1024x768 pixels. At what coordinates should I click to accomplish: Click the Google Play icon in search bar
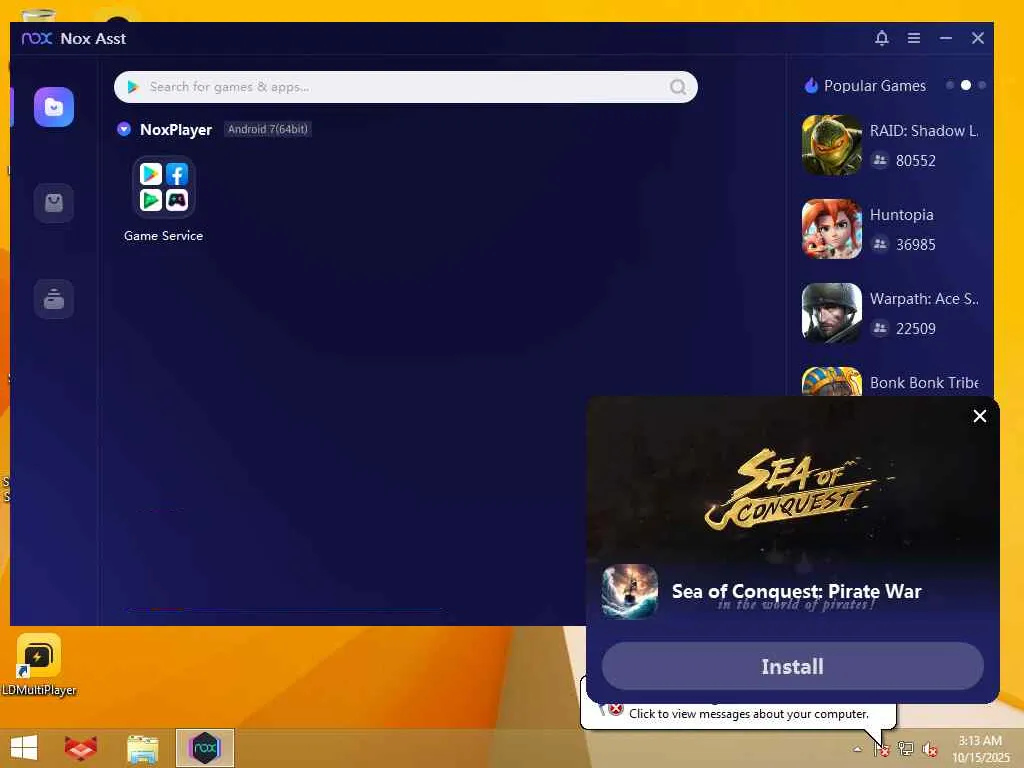133,87
